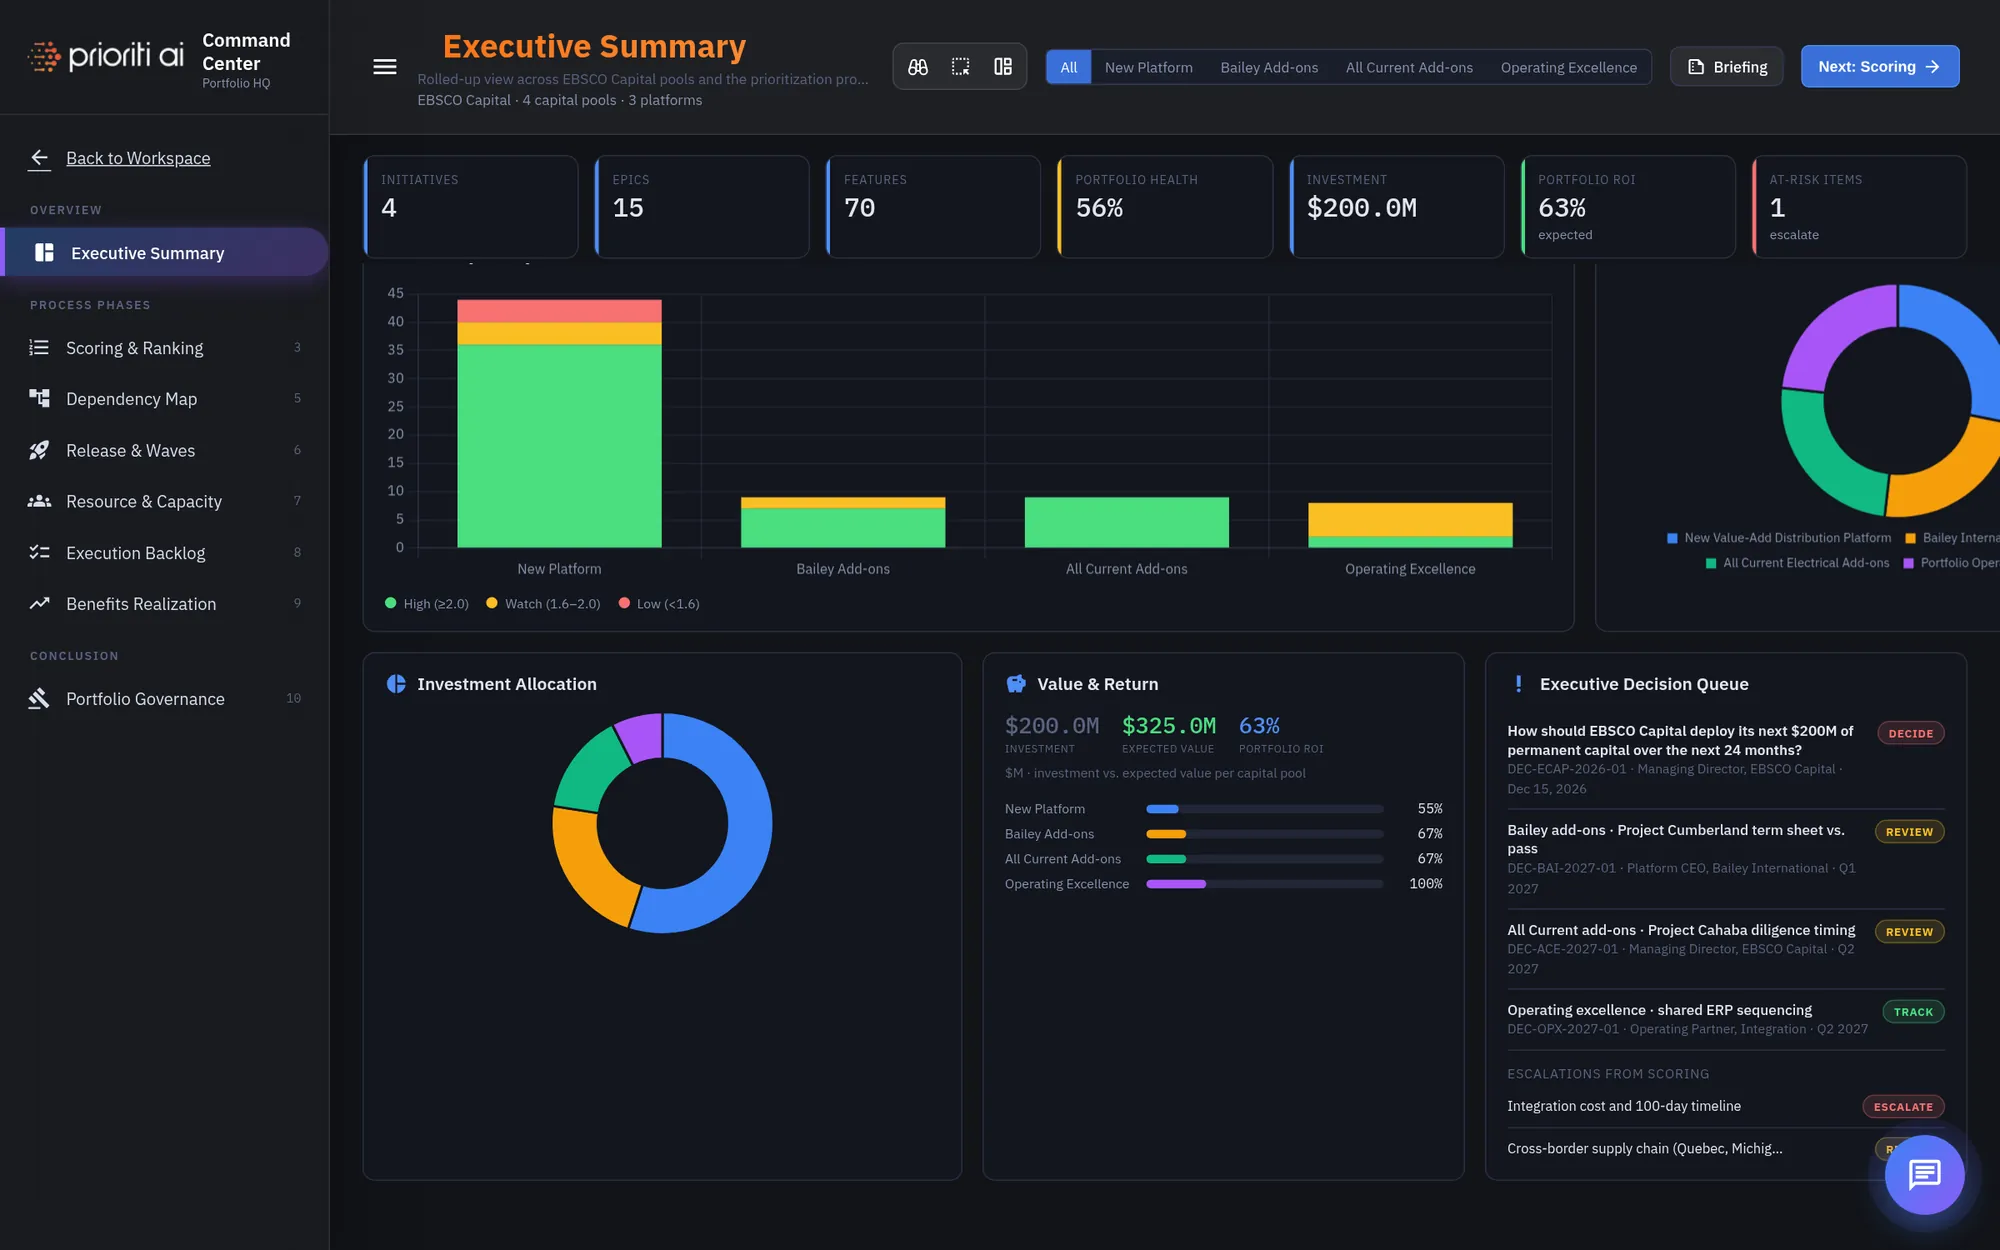Click the back arrow icon to workspace

coord(39,158)
